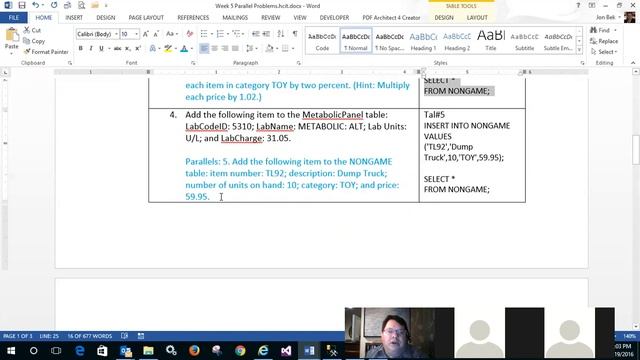Open the Borders dropdown arrow

tap(293, 49)
